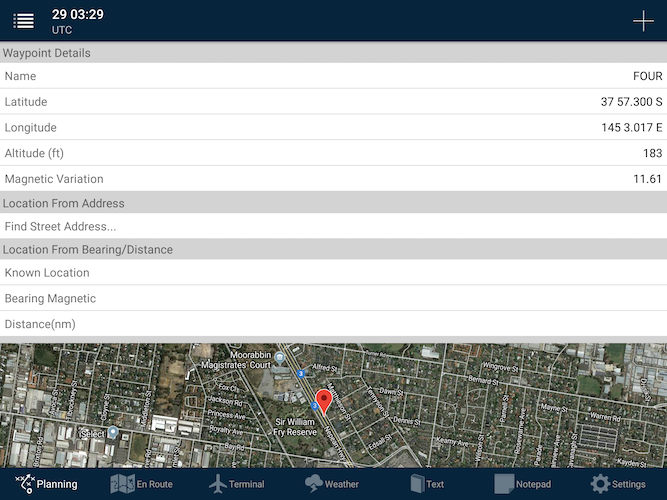Click the Sir William Fry Reserve label
Viewport: 667px width, 500px height.
coord(295,427)
